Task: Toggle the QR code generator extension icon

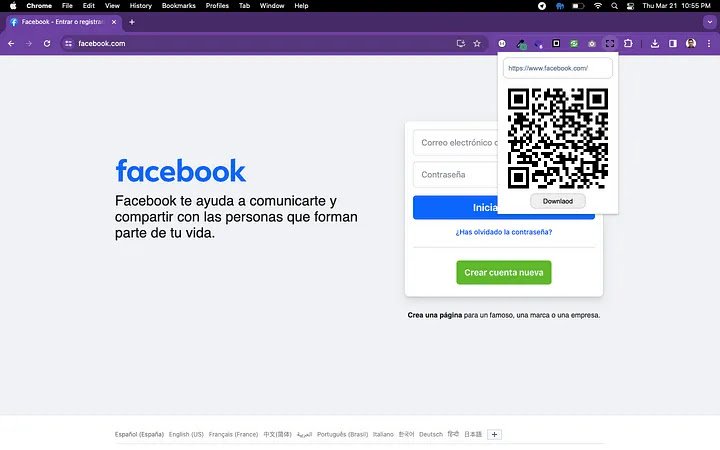Action: (610, 44)
